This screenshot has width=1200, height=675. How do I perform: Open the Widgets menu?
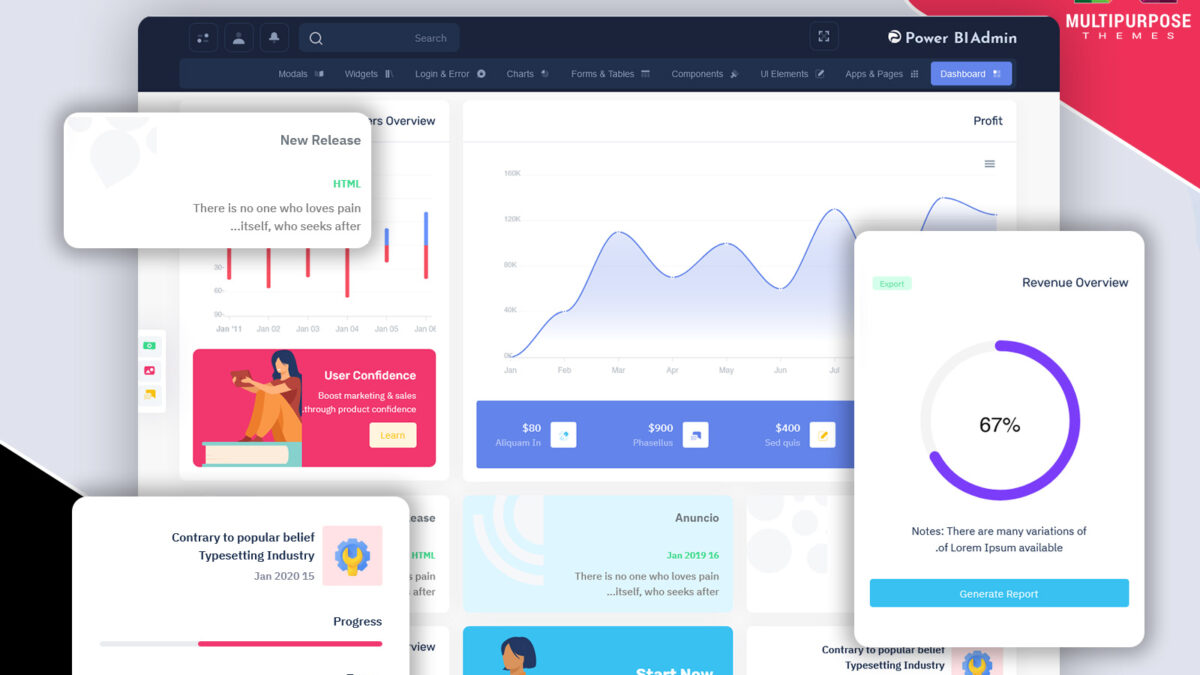[368, 74]
